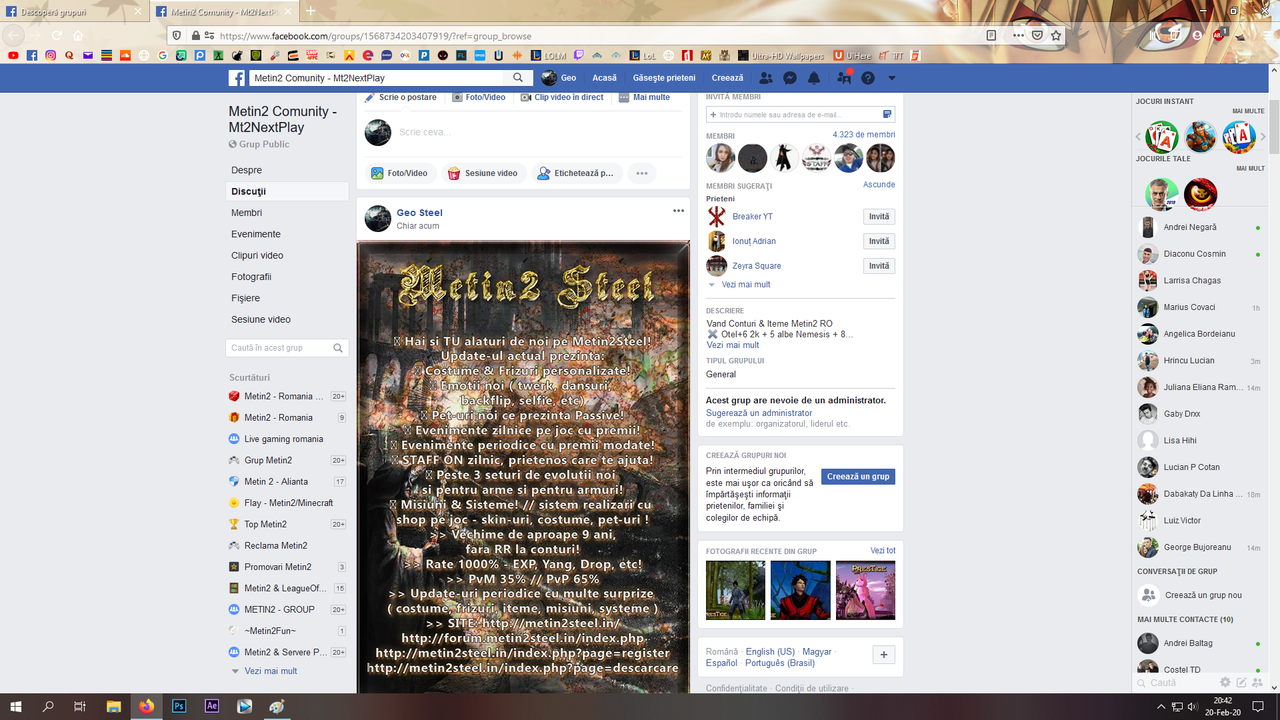Invite Zeyra Square to the group

[x=879, y=266]
